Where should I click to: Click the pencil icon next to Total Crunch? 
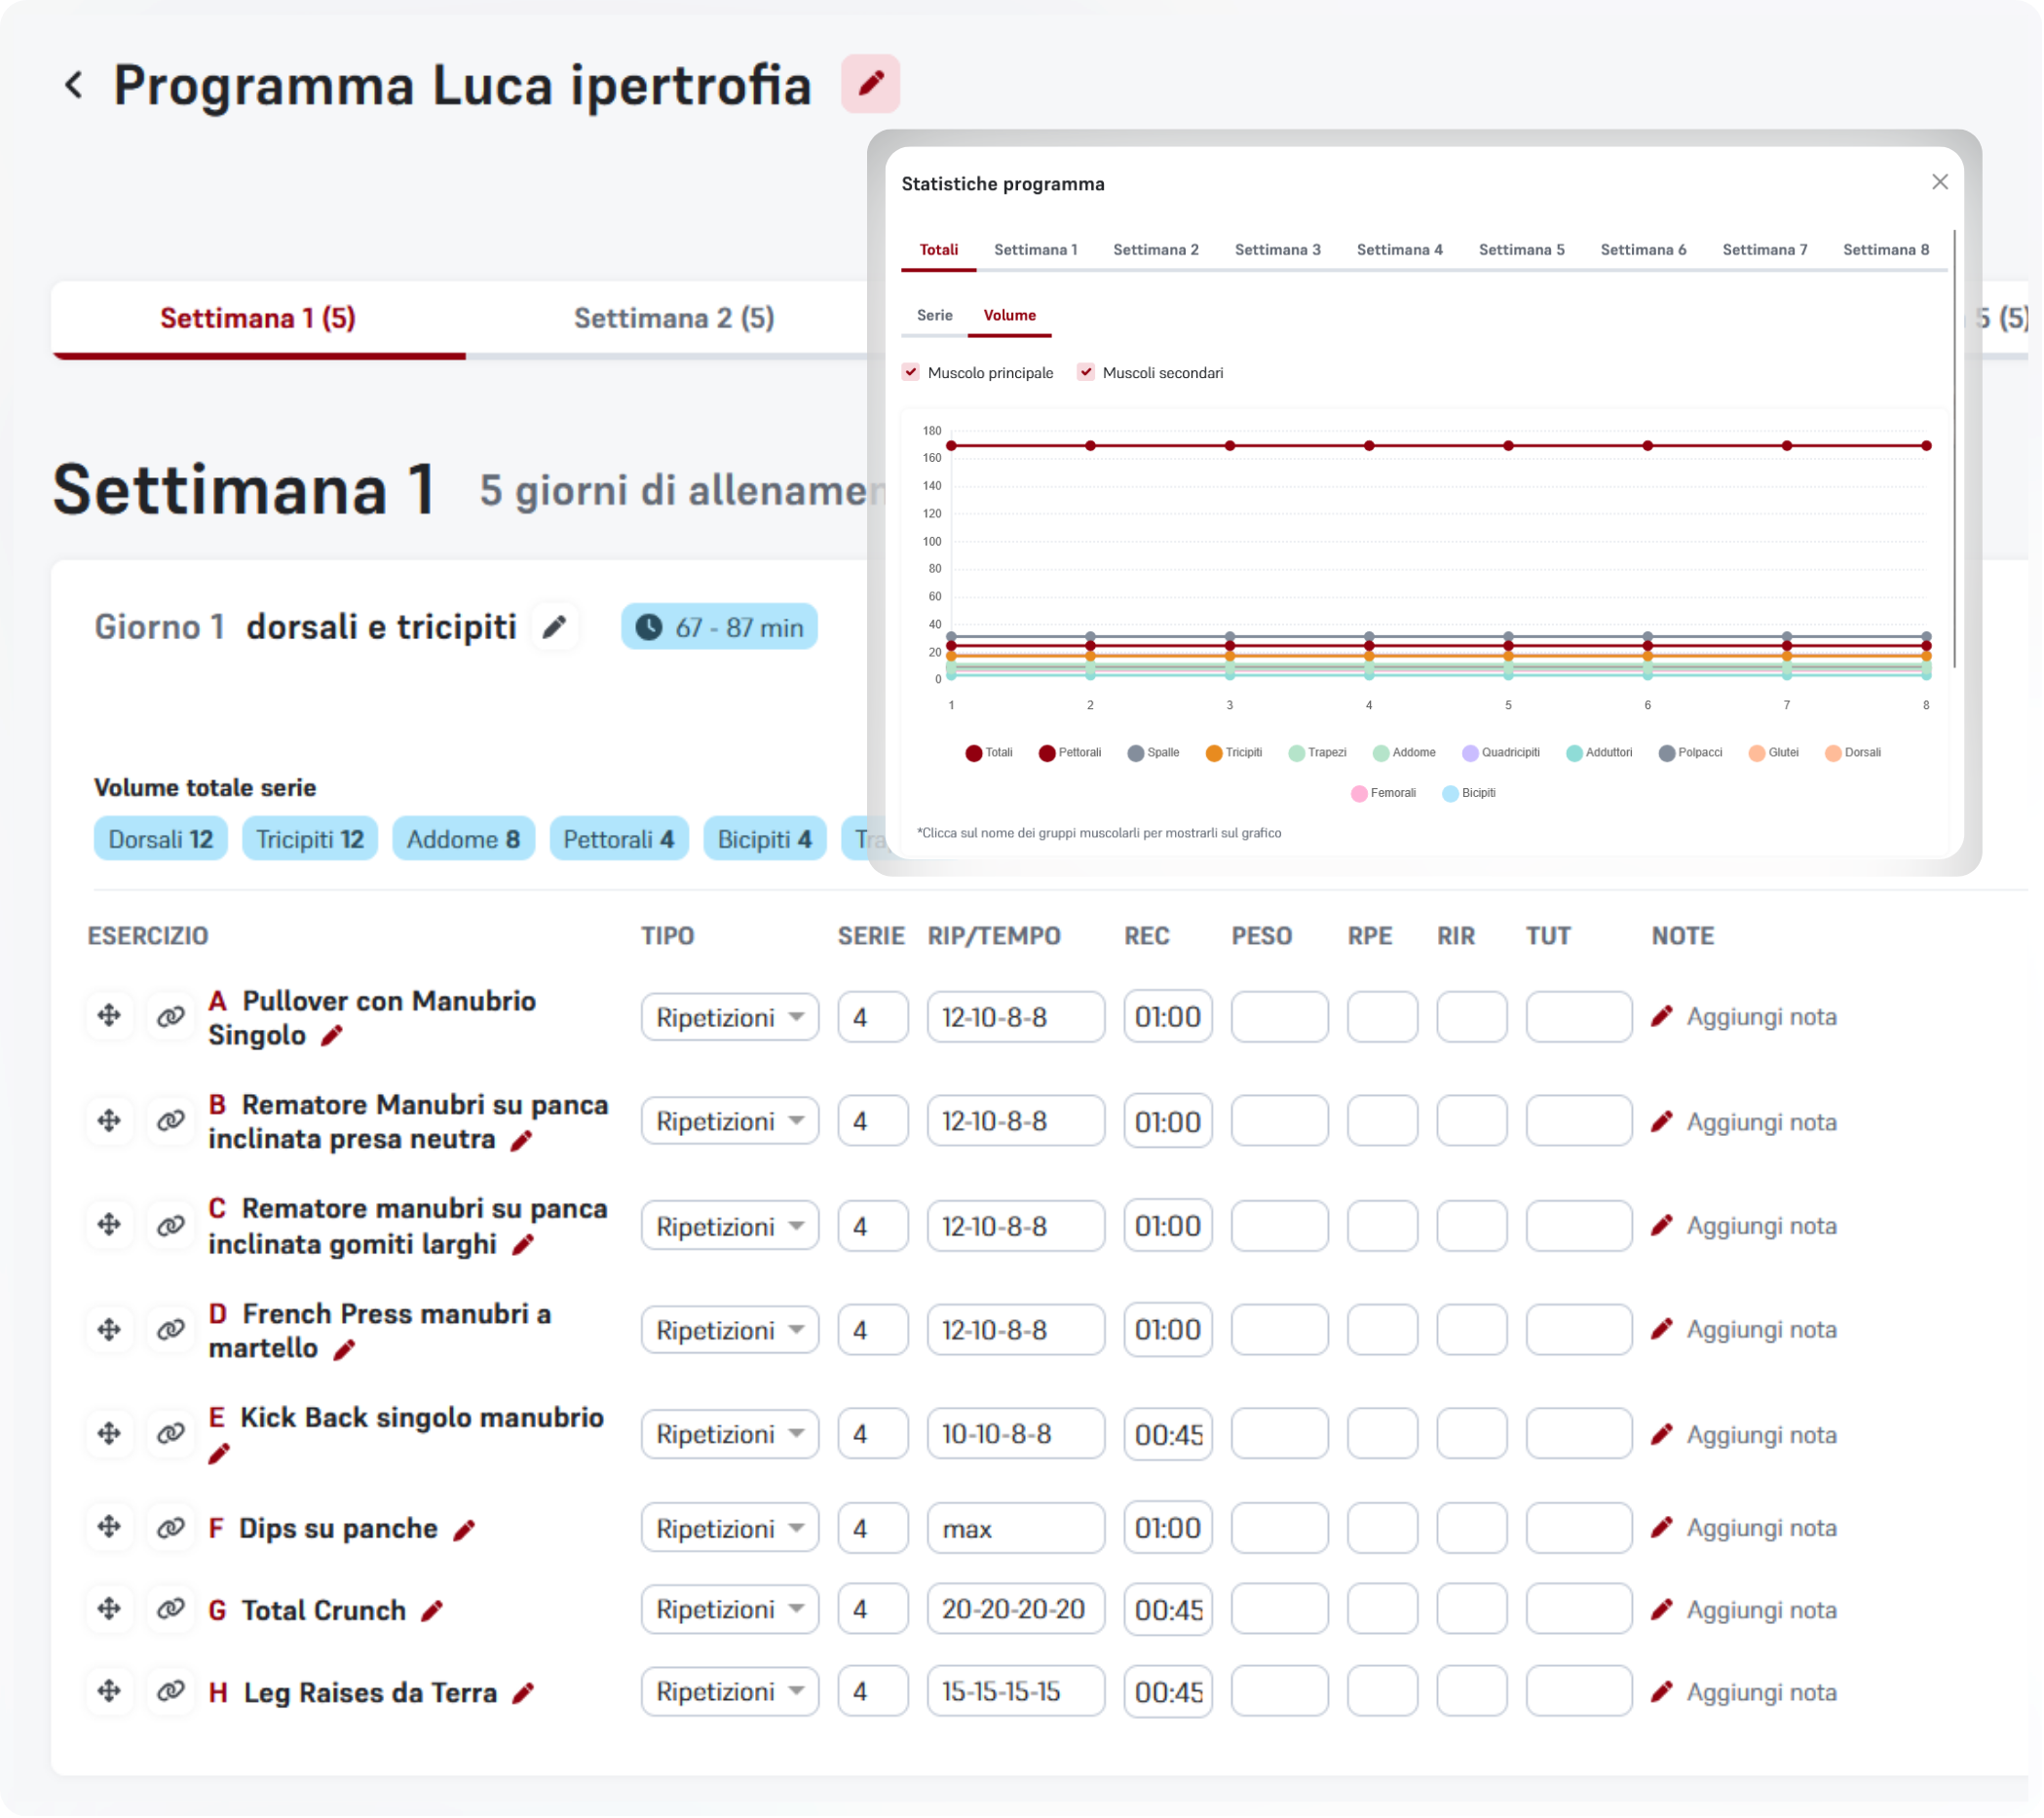pyautogui.click(x=432, y=1611)
